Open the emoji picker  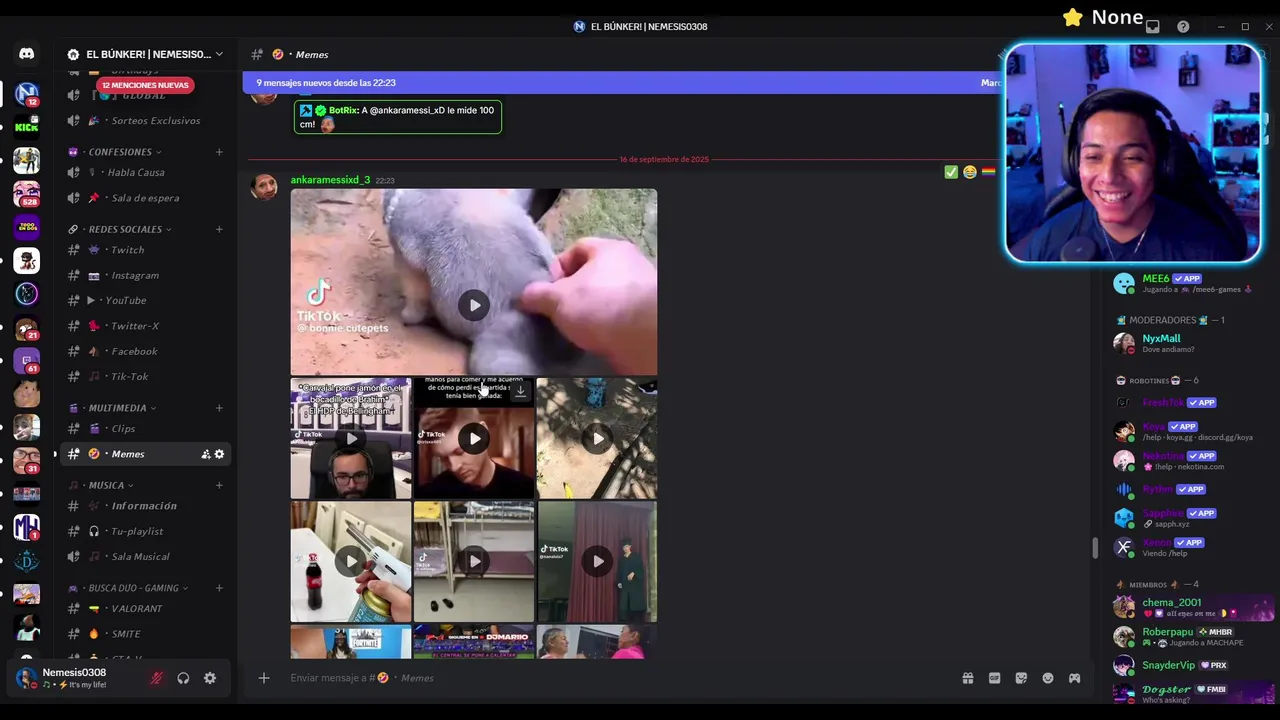1048,678
